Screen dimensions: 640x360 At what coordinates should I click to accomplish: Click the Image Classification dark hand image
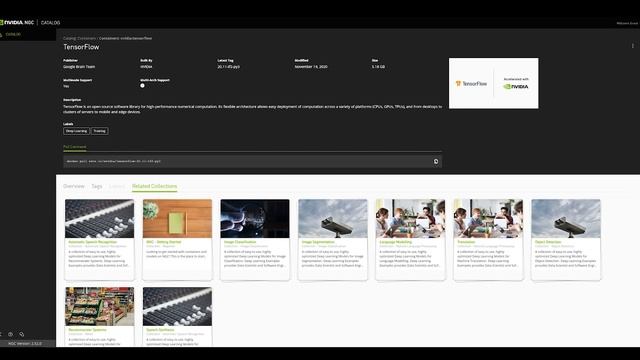255,218
